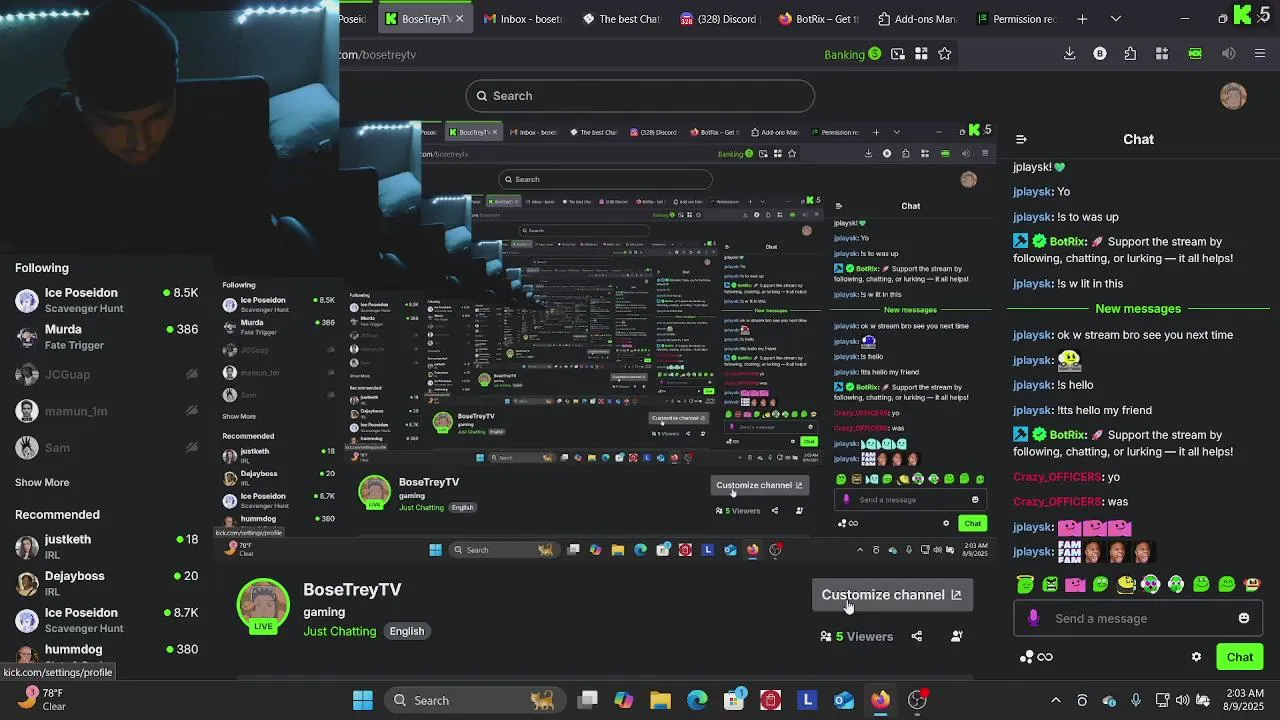This screenshot has width=1280, height=720.
Task: Open Murda channel in Following list
Action: [107, 337]
